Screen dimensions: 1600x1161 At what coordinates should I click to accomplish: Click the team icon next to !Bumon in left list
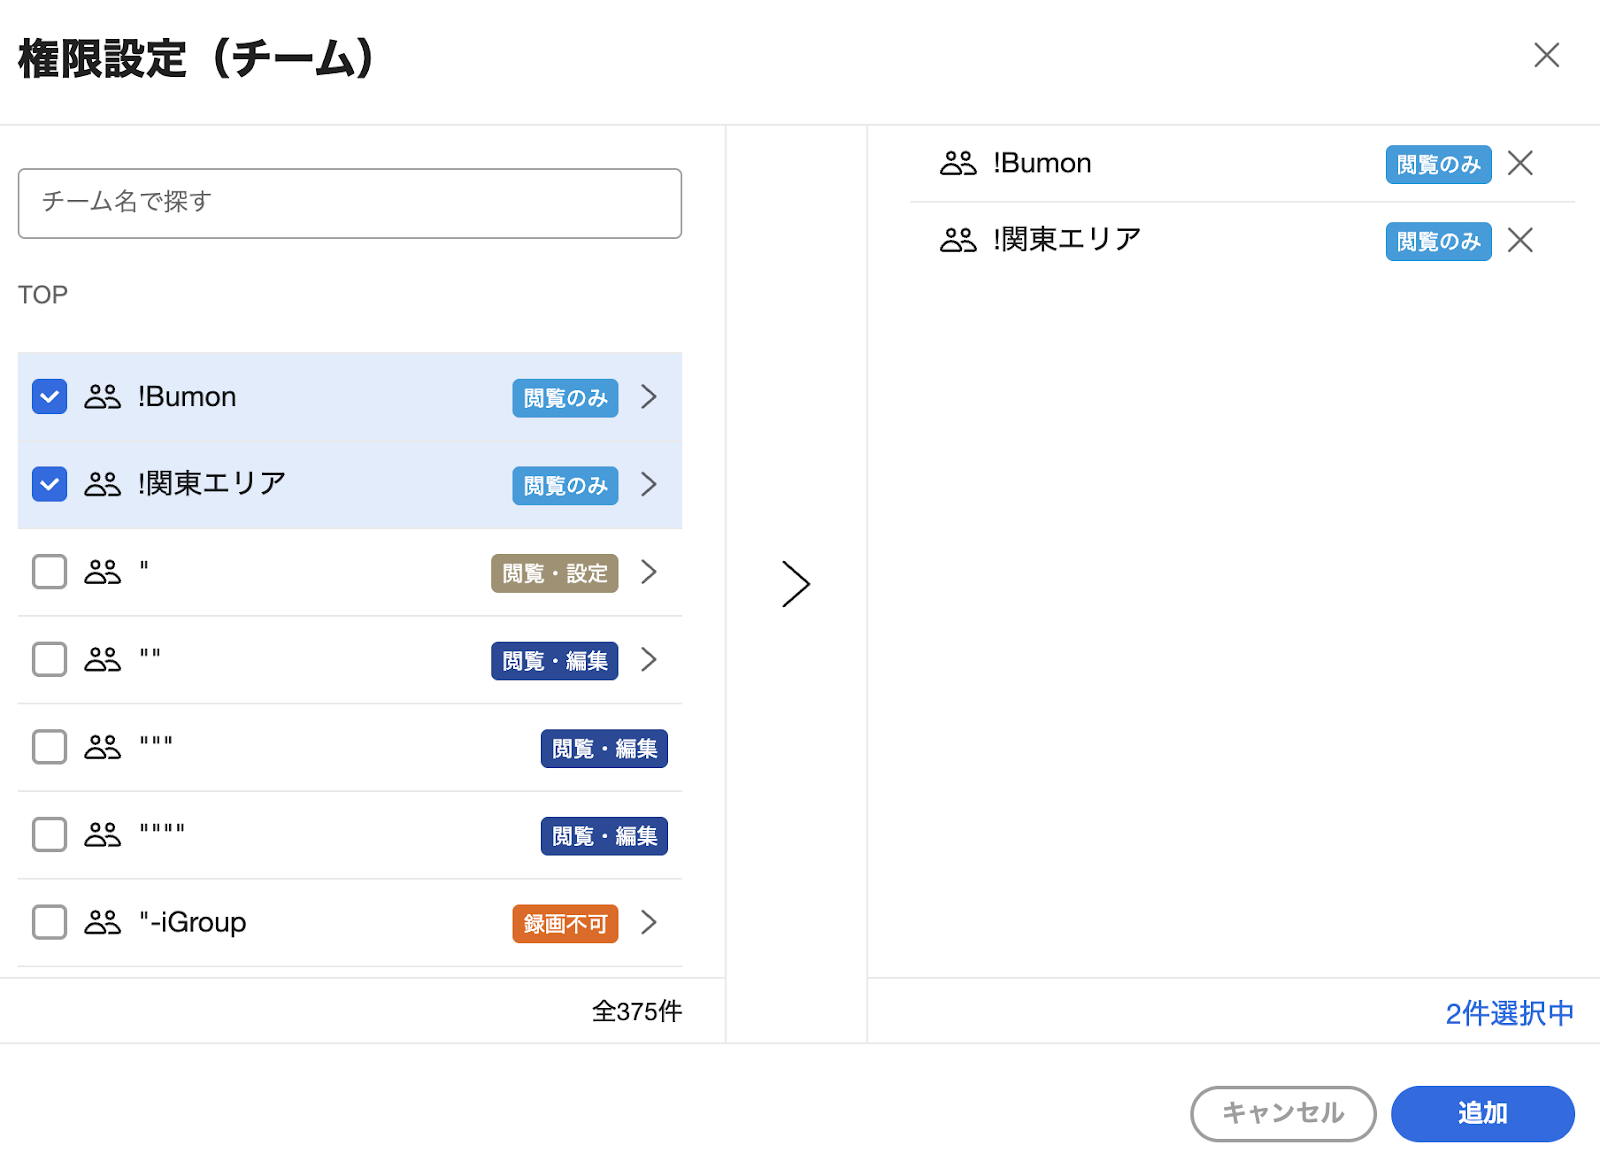pyautogui.click(x=102, y=397)
